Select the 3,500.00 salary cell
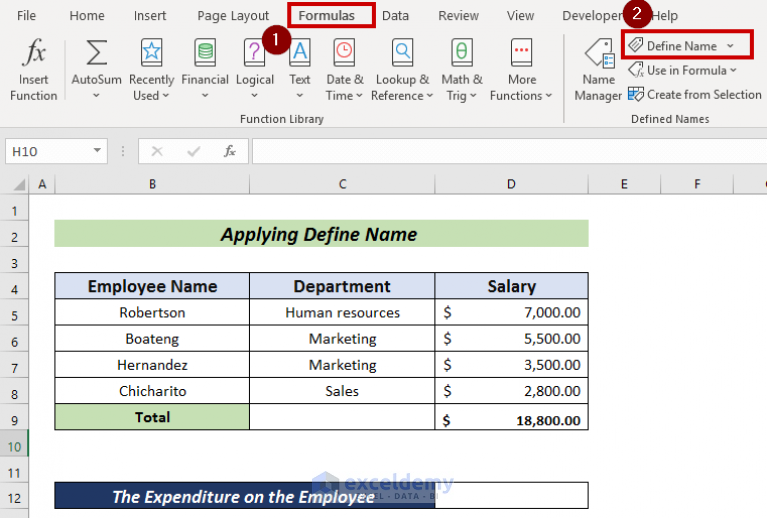Screen dimensions: 767x518 [511, 365]
